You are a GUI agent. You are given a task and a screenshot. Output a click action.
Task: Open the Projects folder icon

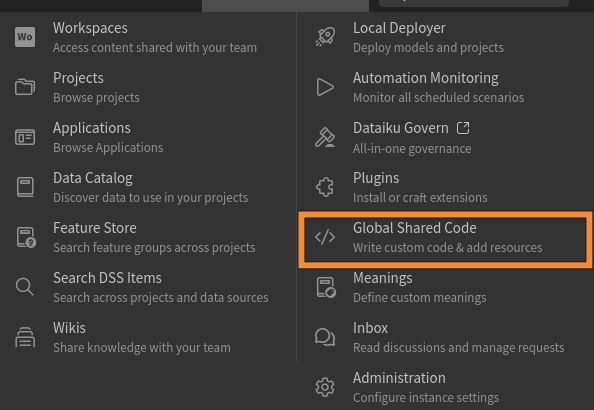click(25, 87)
